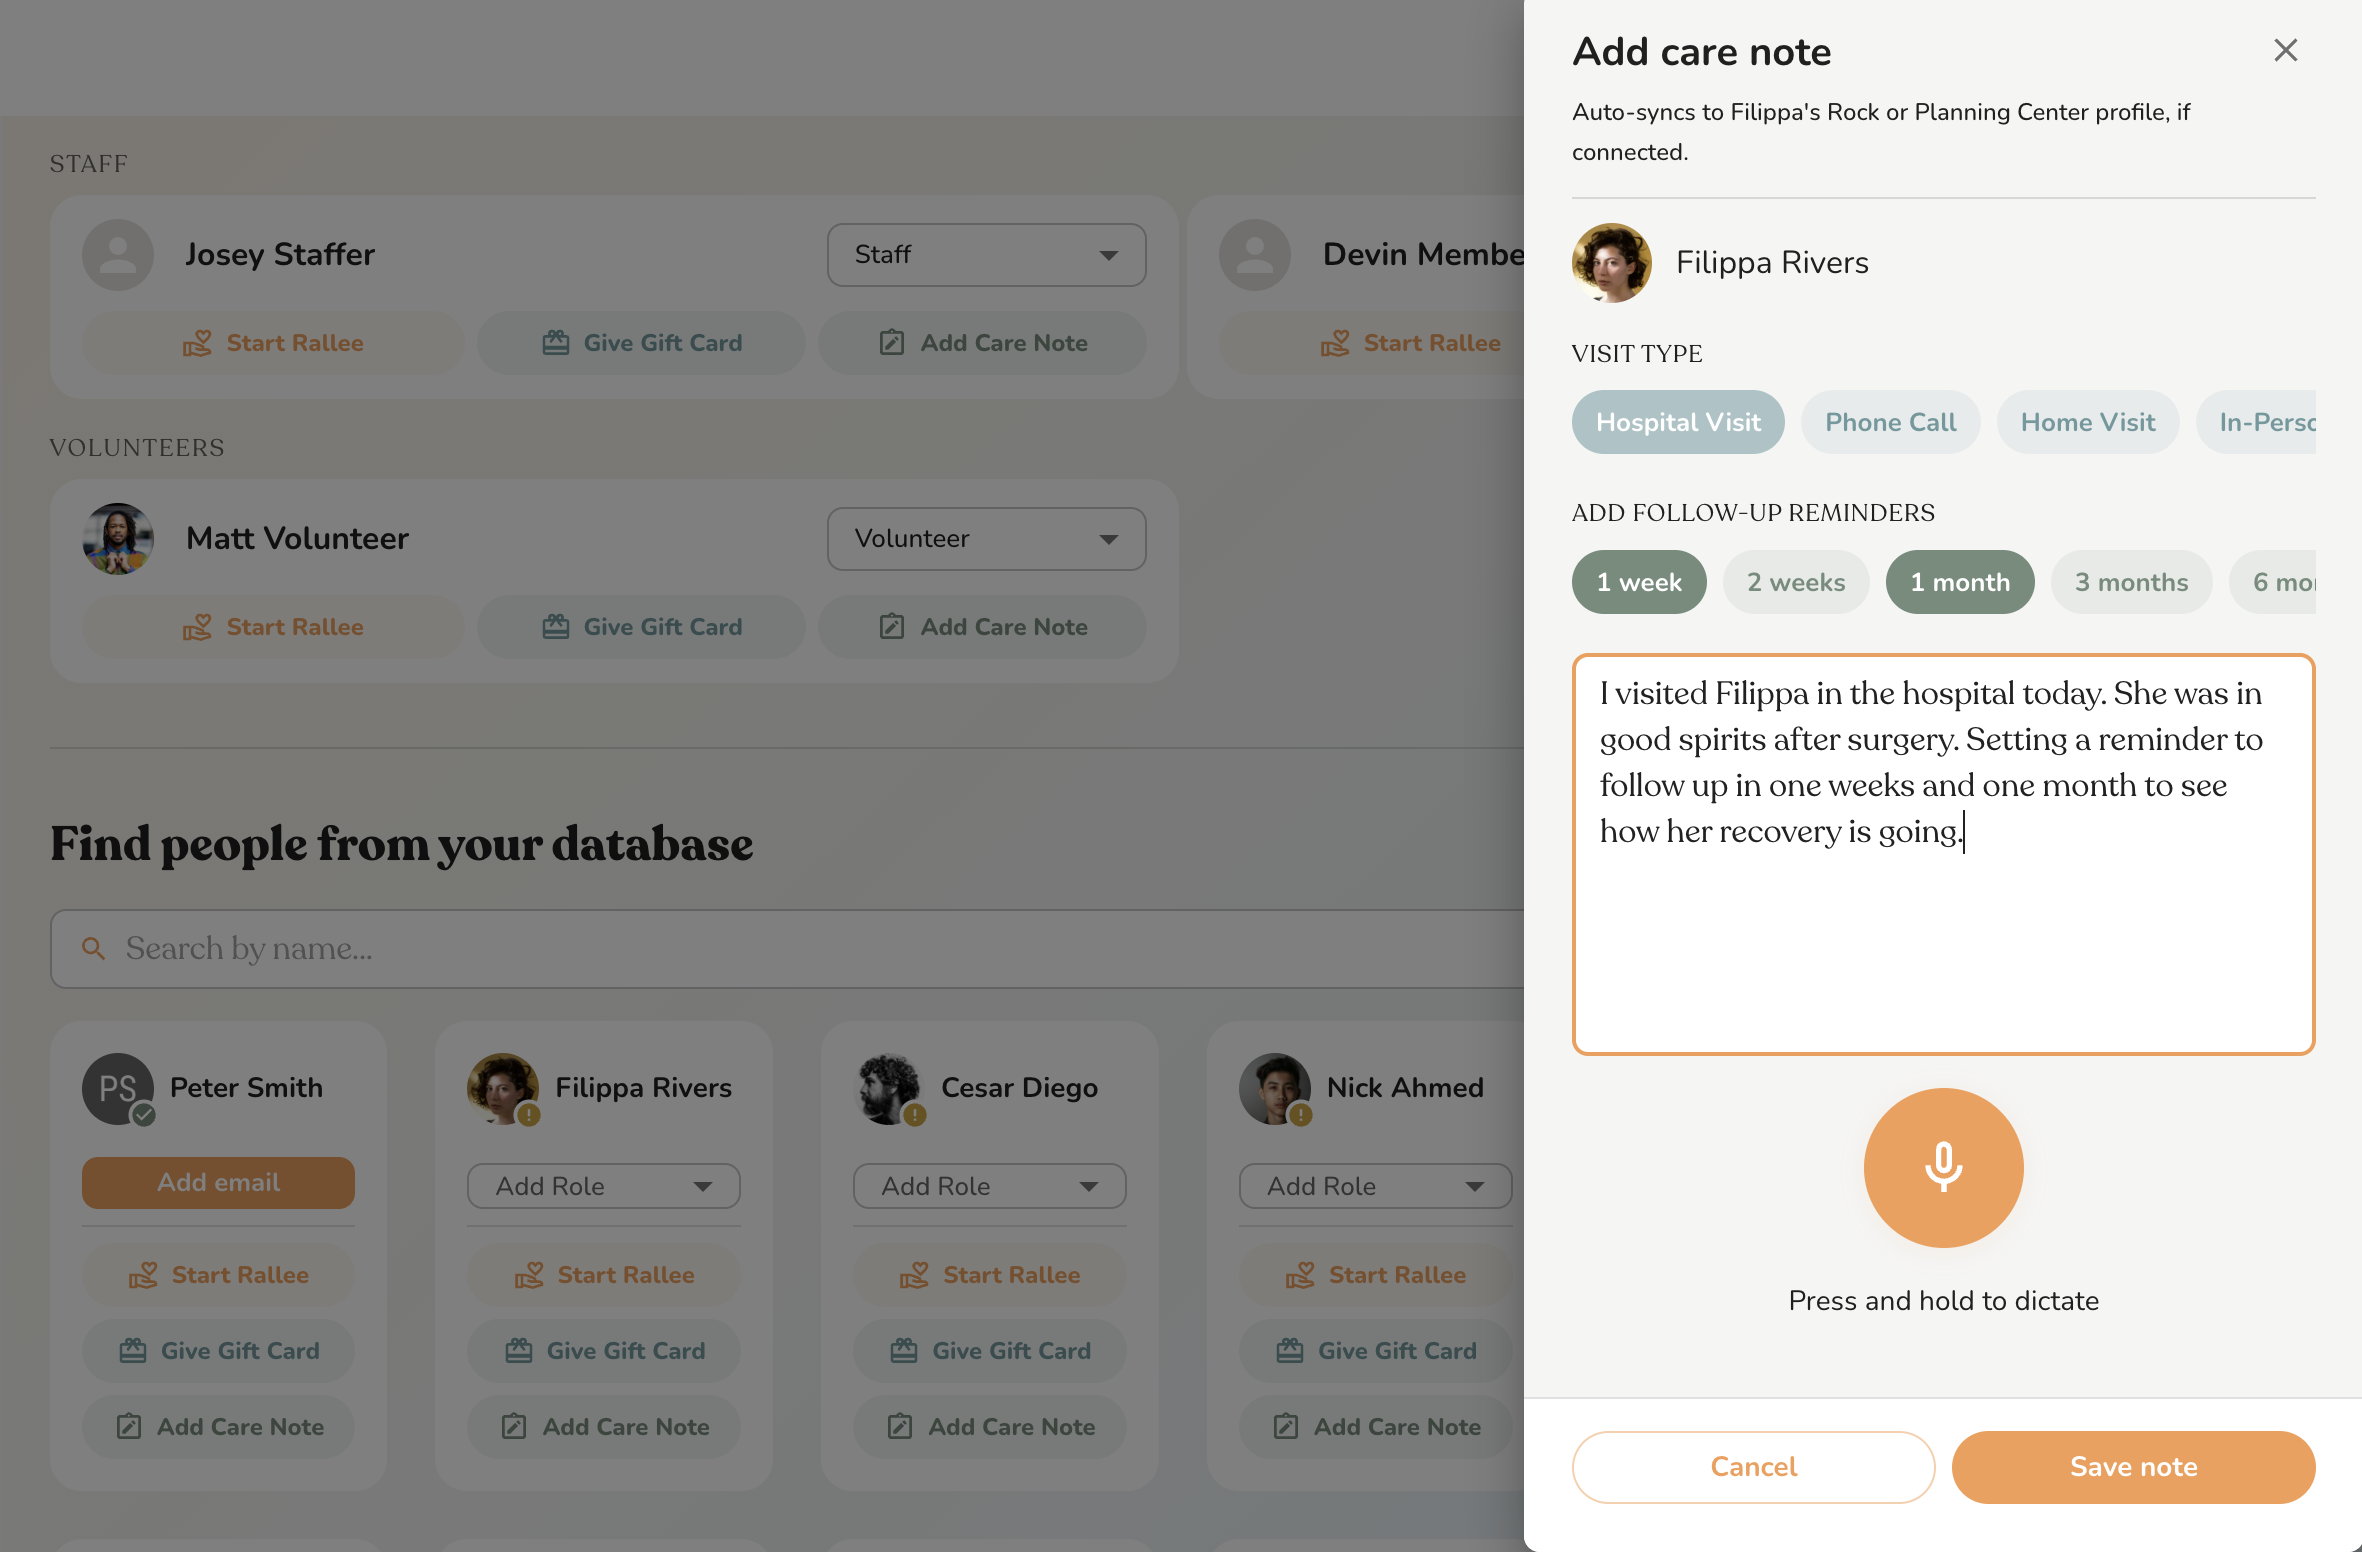
Task: Give Gift Card to Filippa Rivers
Action: (x=603, y=1351)
